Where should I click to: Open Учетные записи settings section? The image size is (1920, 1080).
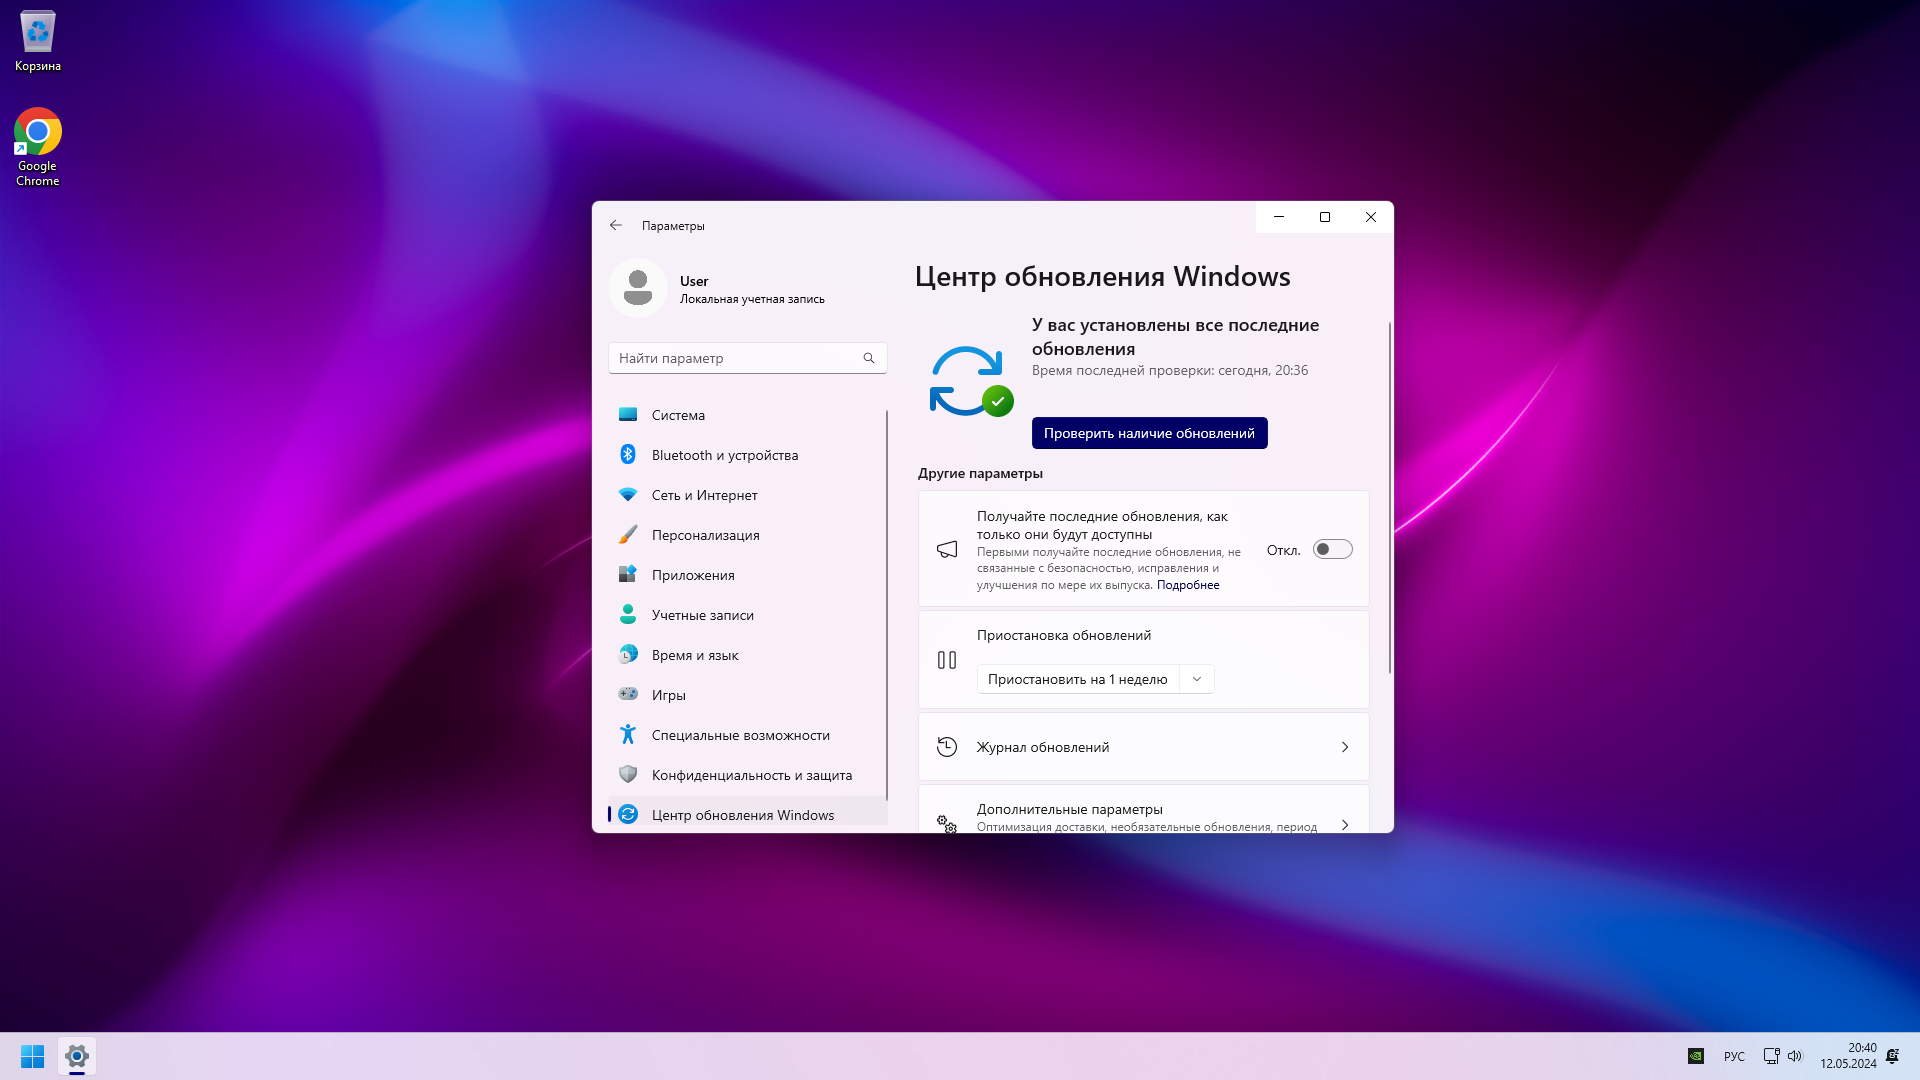coord(702,615)
